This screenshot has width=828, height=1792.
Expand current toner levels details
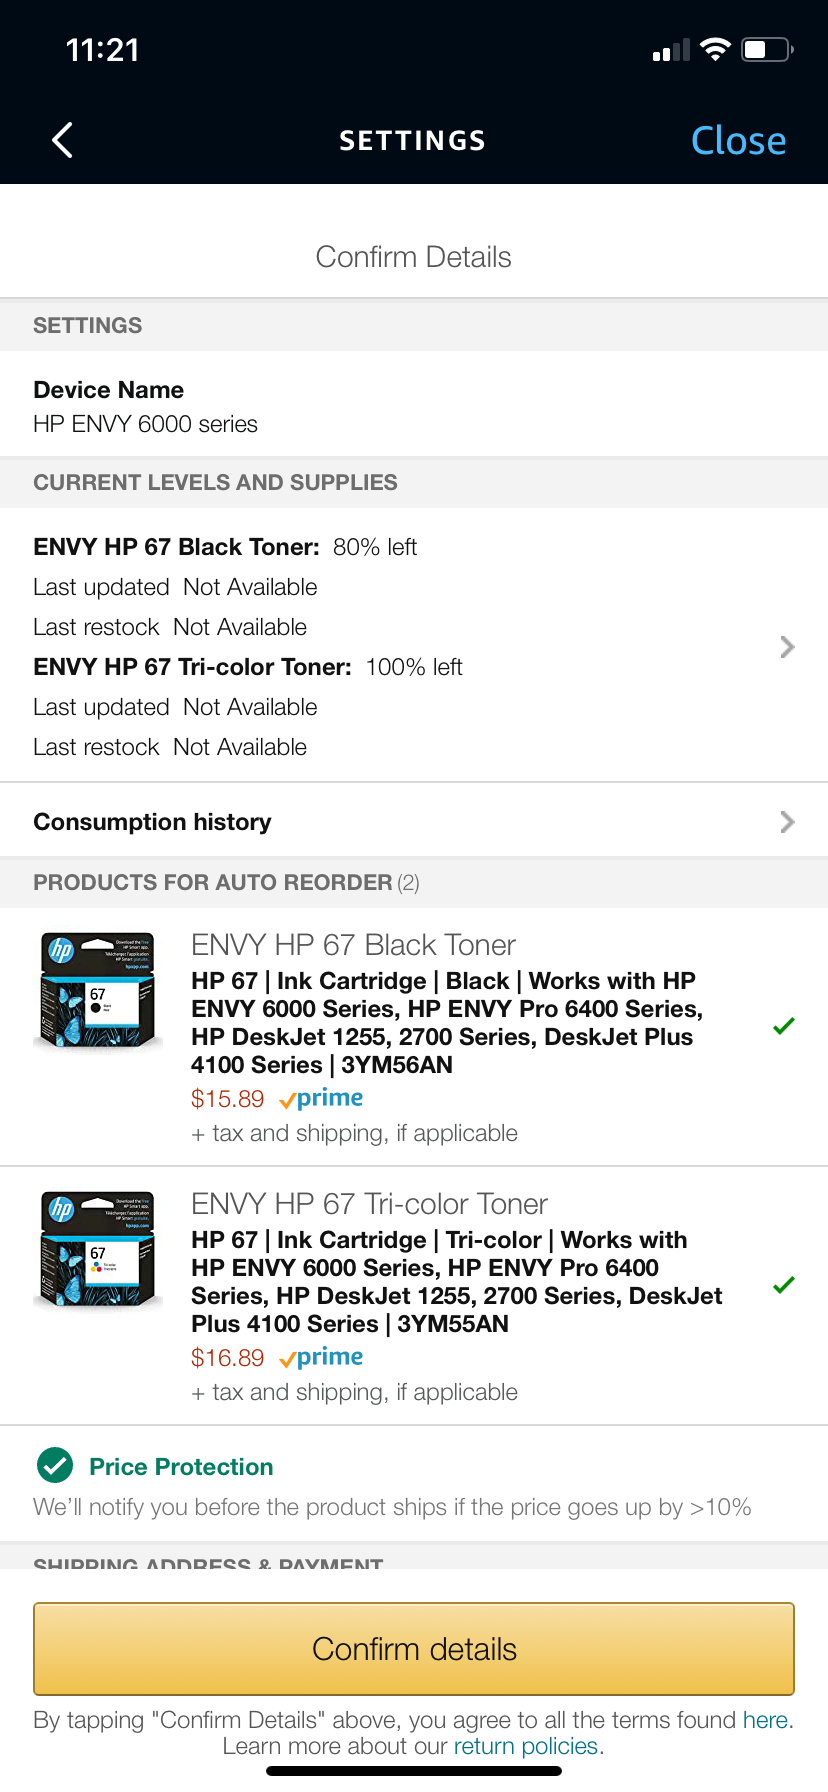pos(787,647)
